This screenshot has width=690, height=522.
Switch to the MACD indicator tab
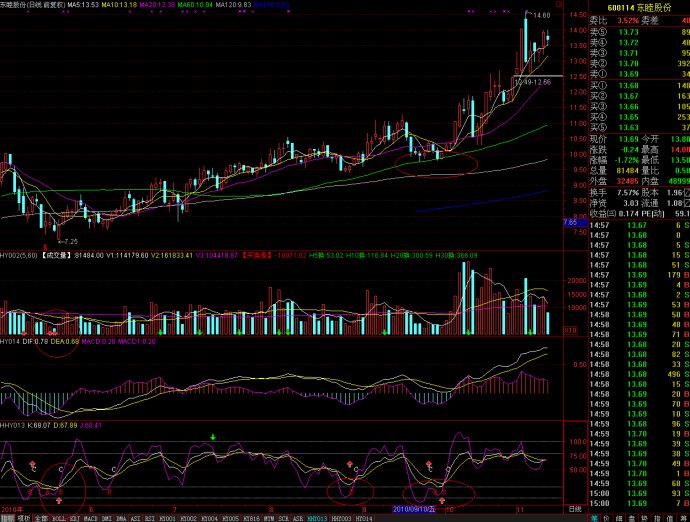[x=90, y=518]
